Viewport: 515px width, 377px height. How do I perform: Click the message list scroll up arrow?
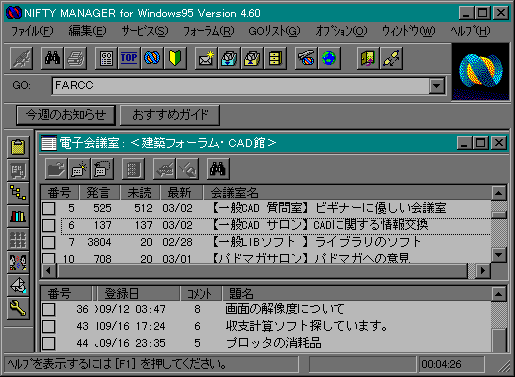pos(499,294)
